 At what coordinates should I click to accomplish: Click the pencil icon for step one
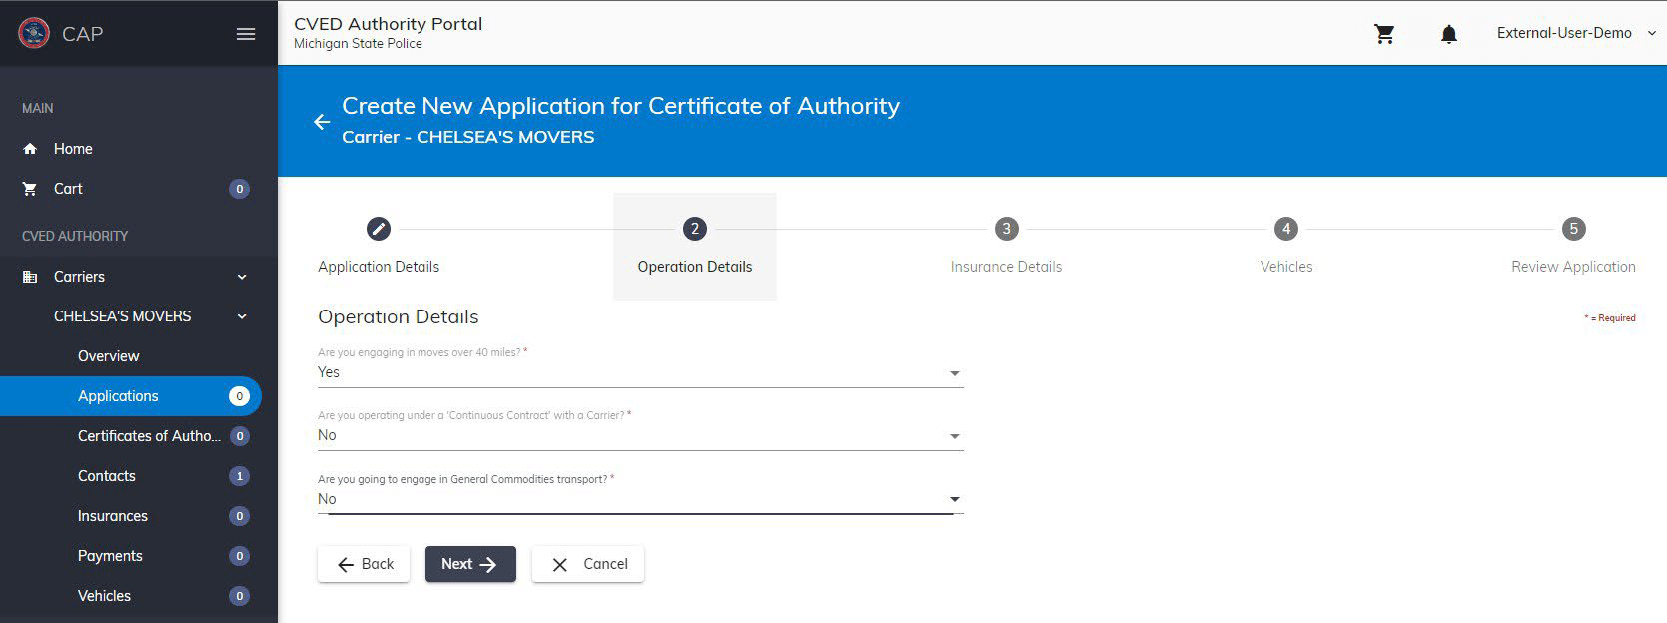tap(379, 229)
